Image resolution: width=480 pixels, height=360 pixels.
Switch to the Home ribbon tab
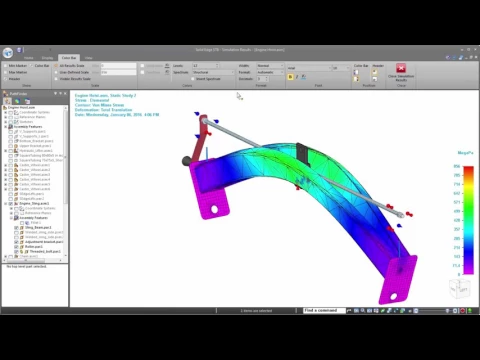[29, 58]
